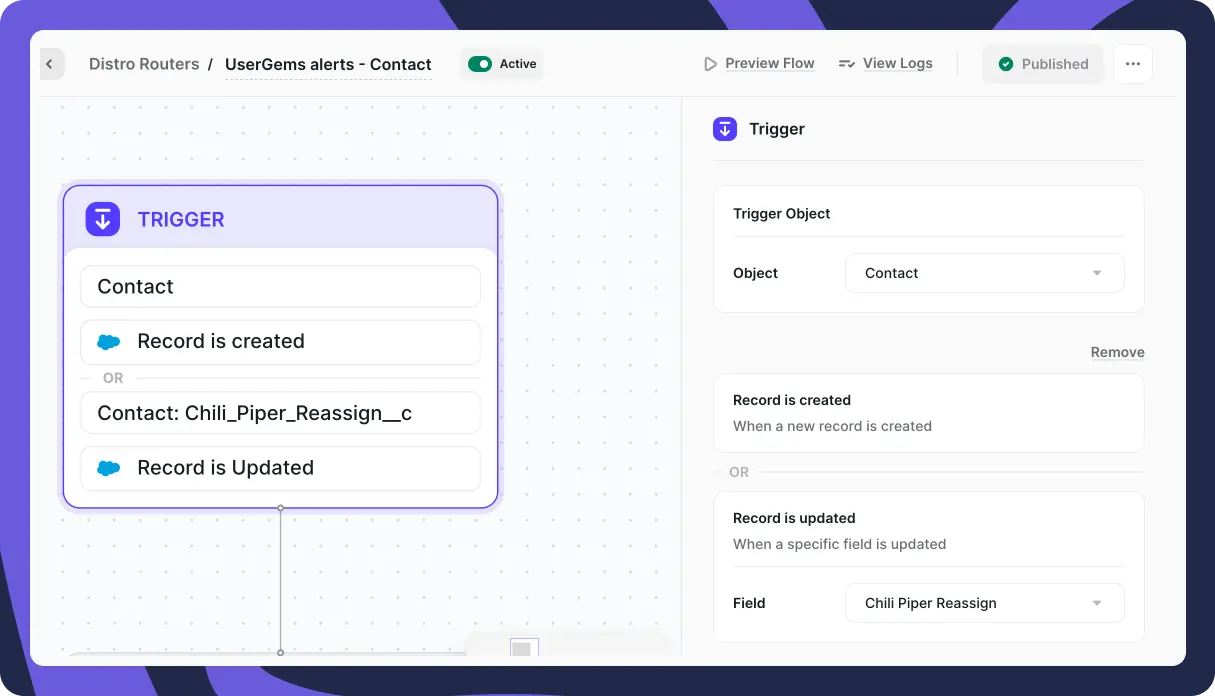Click the back arrow chevron button

coord(49,65)
